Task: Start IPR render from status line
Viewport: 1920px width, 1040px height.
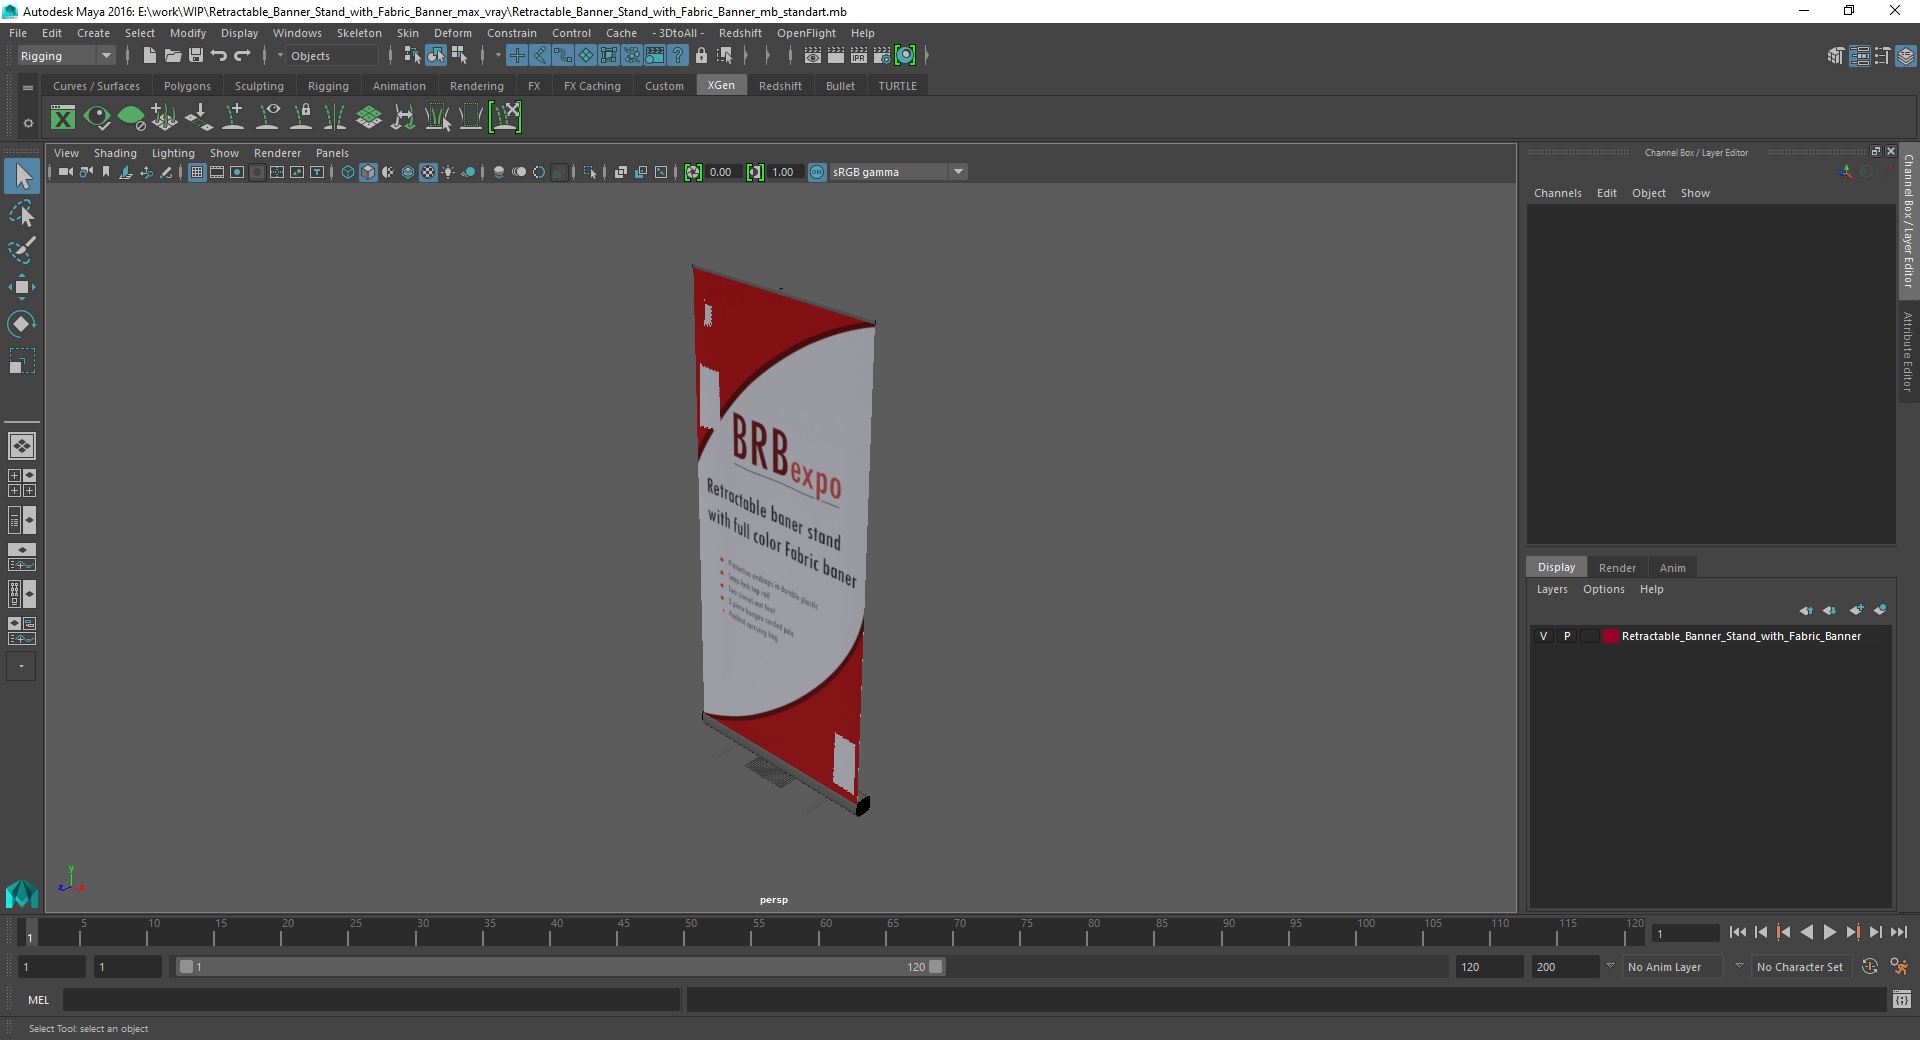Action: pyautogui.click(x=859, y=56)
